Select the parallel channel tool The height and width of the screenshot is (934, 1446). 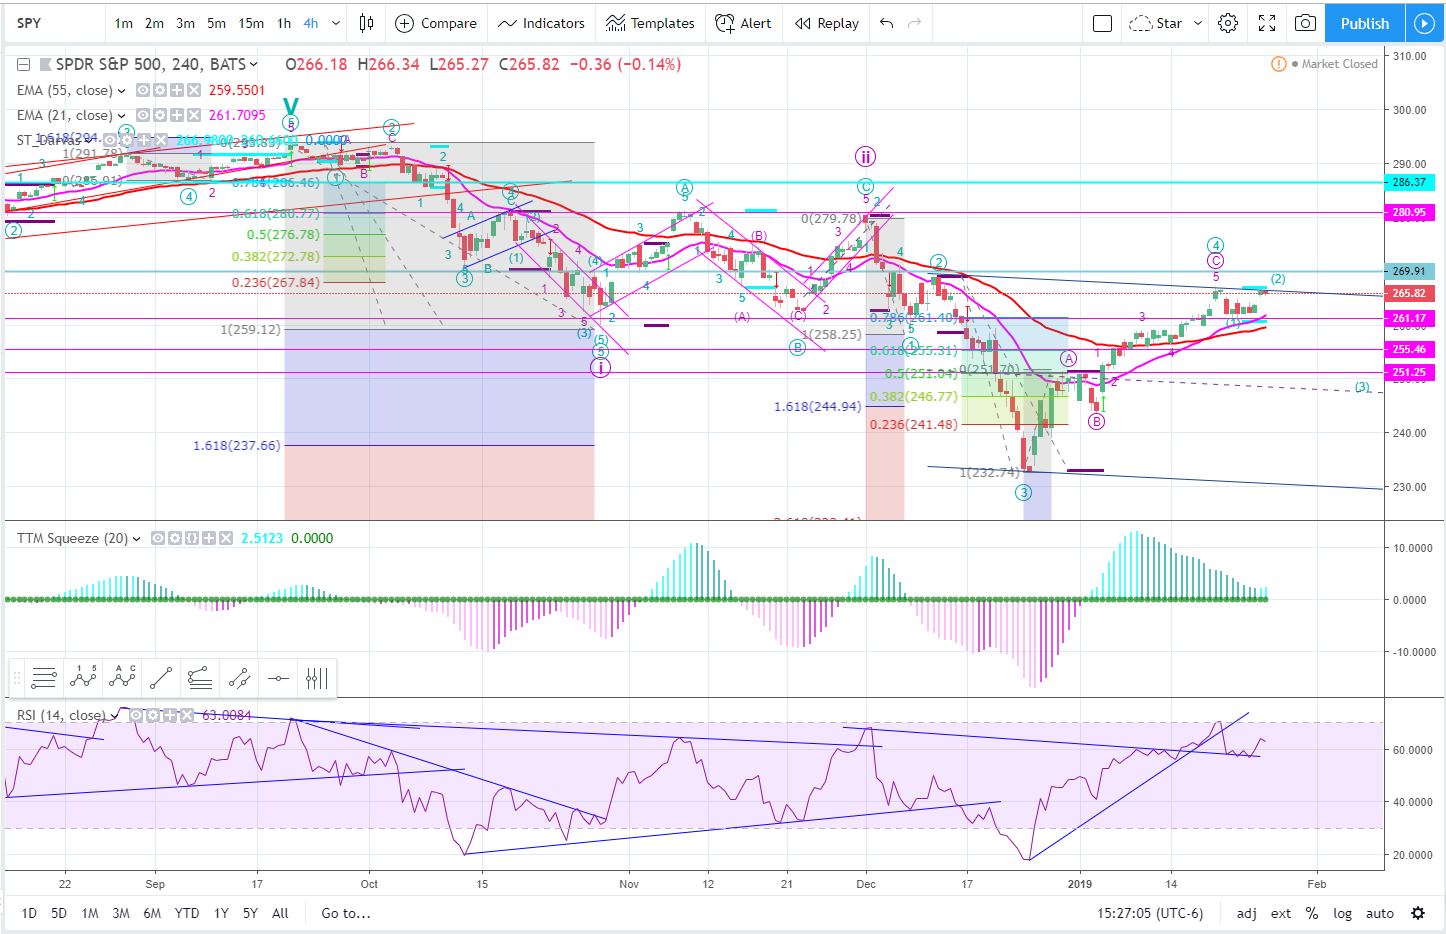(x=239, y=679)
